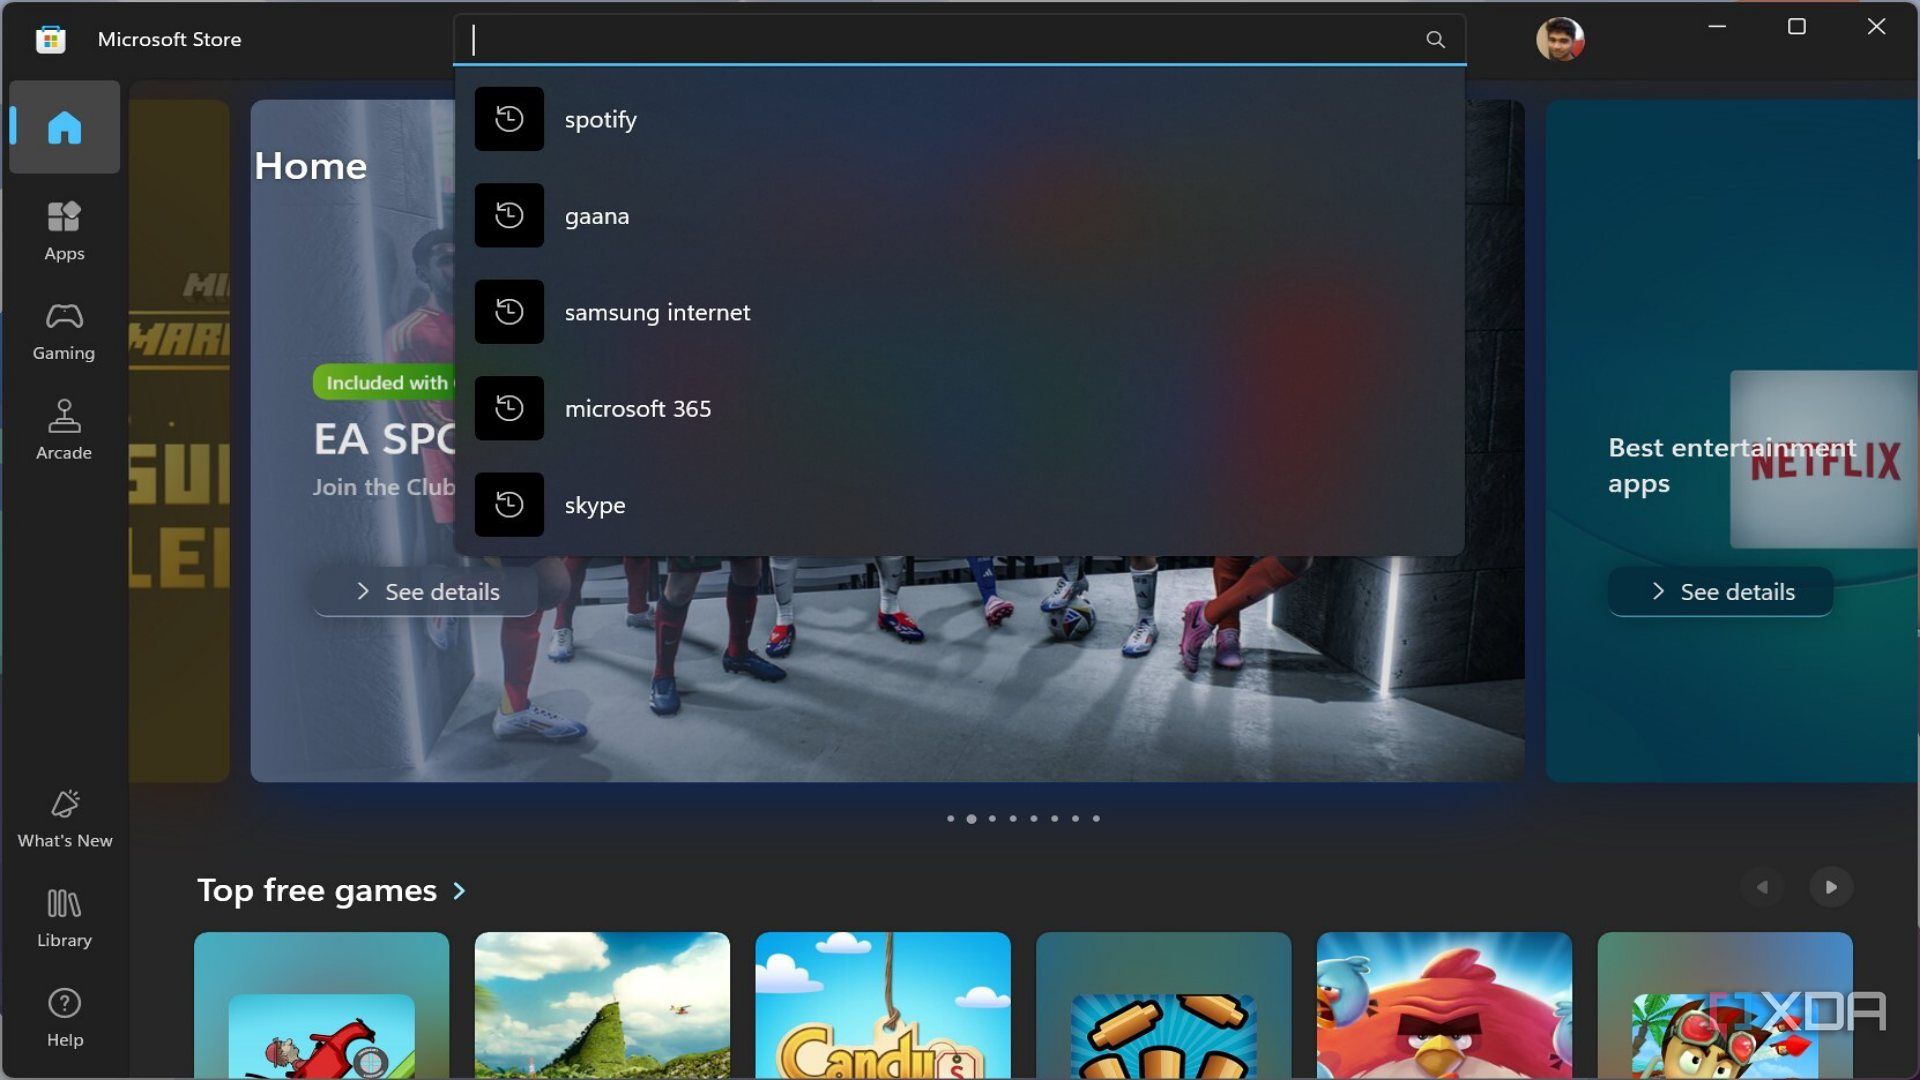Image resolution: width=1920 pixels, height=1080 pixels.
Task: Expand EA Sports banner via See details chevron
Action: (363, 591)
